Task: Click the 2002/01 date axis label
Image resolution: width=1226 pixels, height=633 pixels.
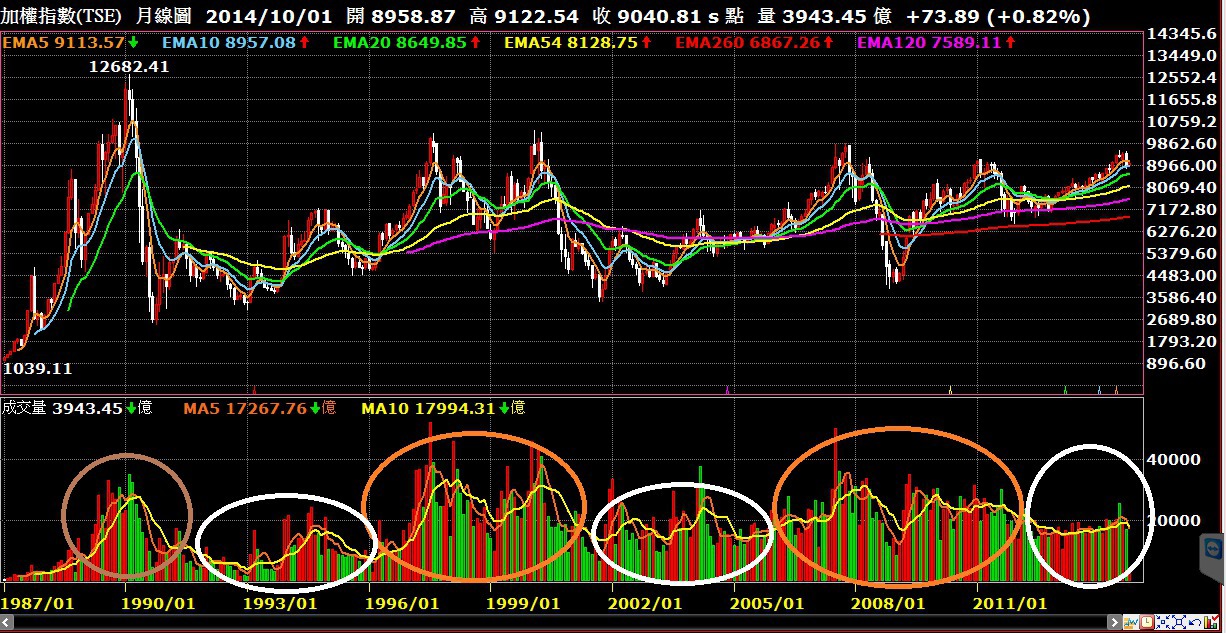Action: tap(646, 604)
